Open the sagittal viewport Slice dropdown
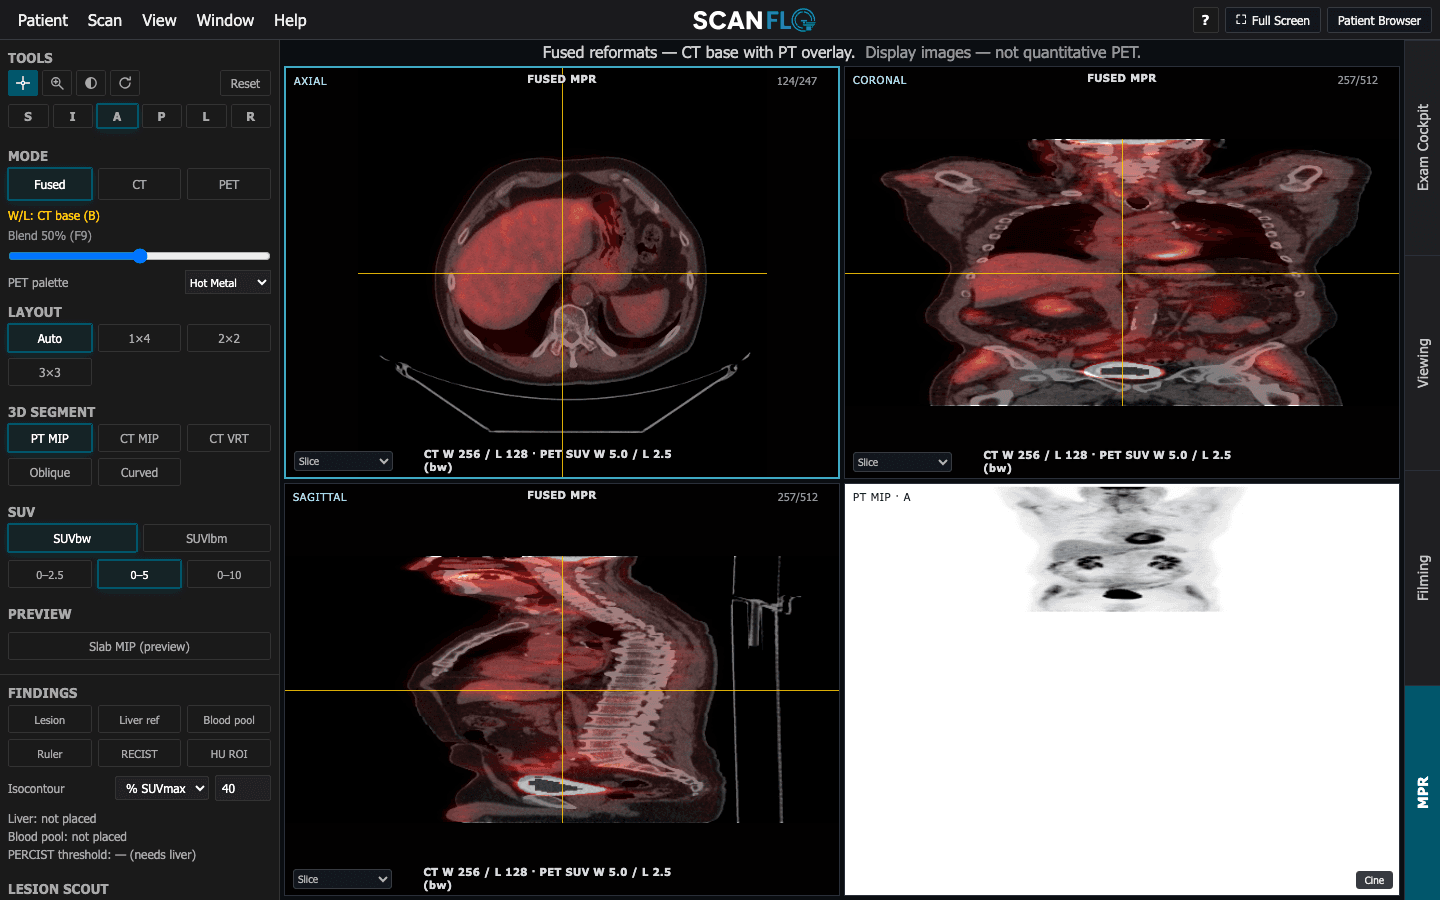 pos(343,879)
